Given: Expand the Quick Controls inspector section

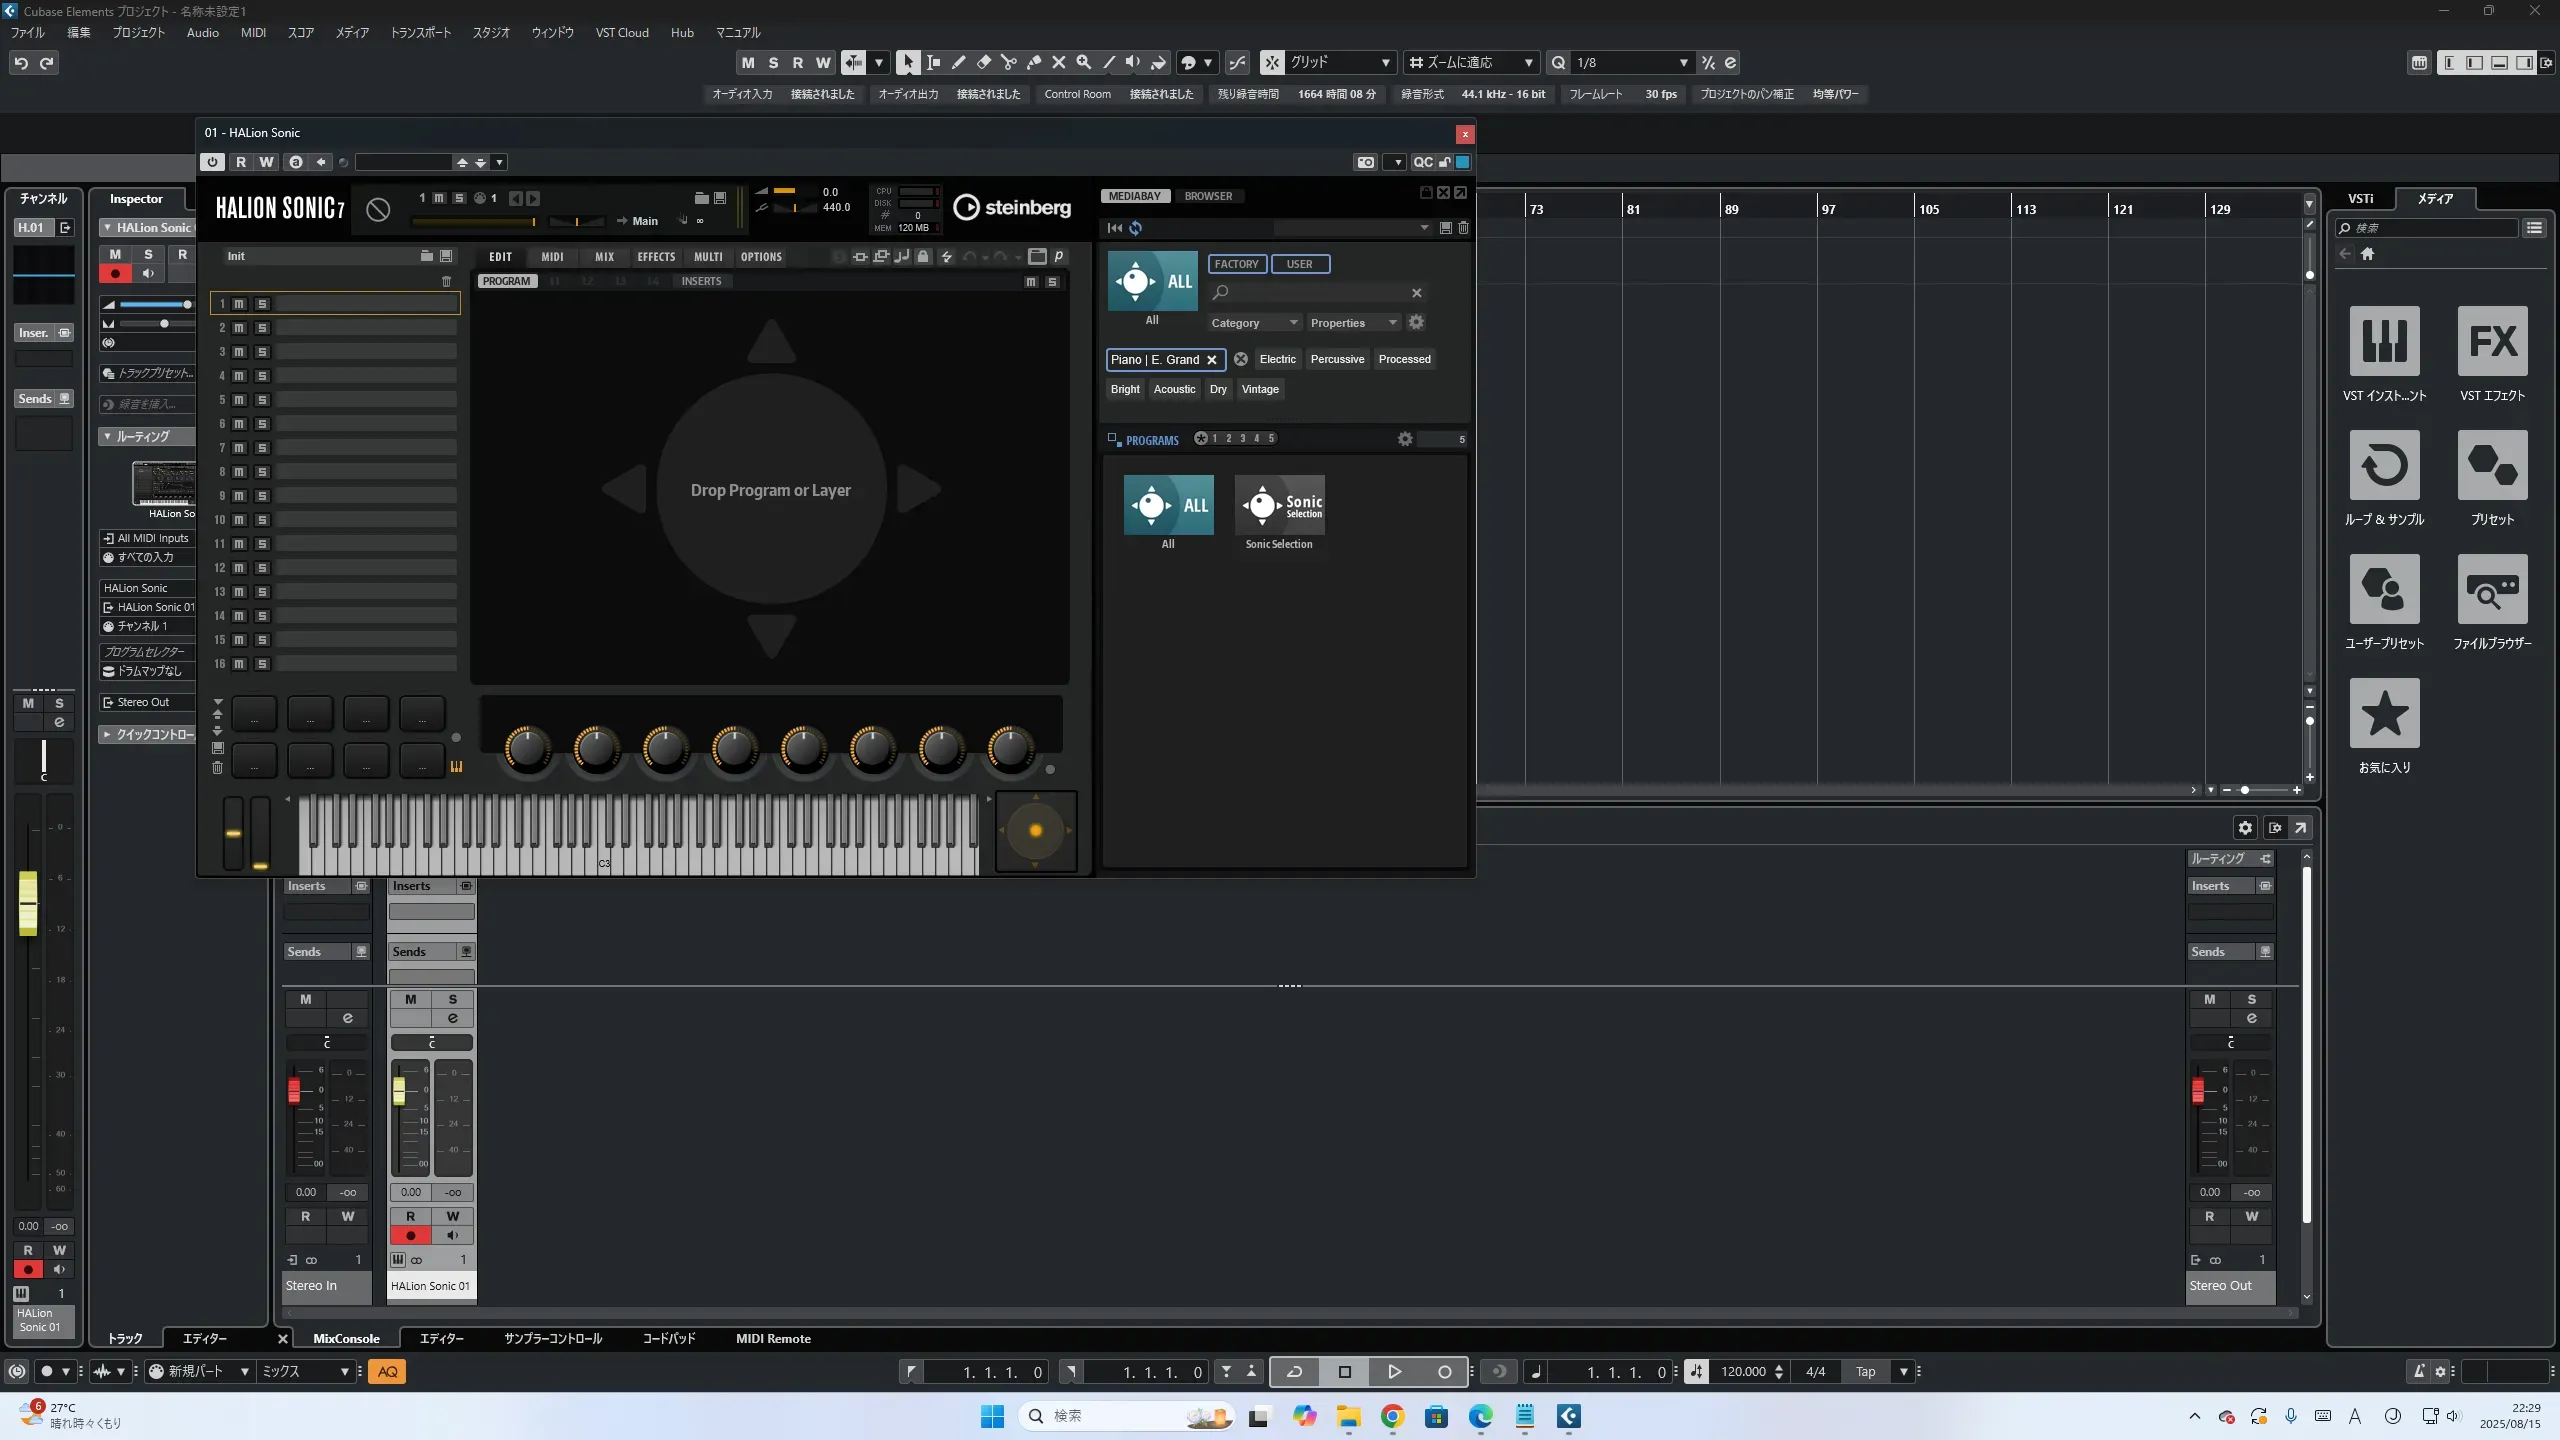Looking at the screenshot, I should click(150, 734).
